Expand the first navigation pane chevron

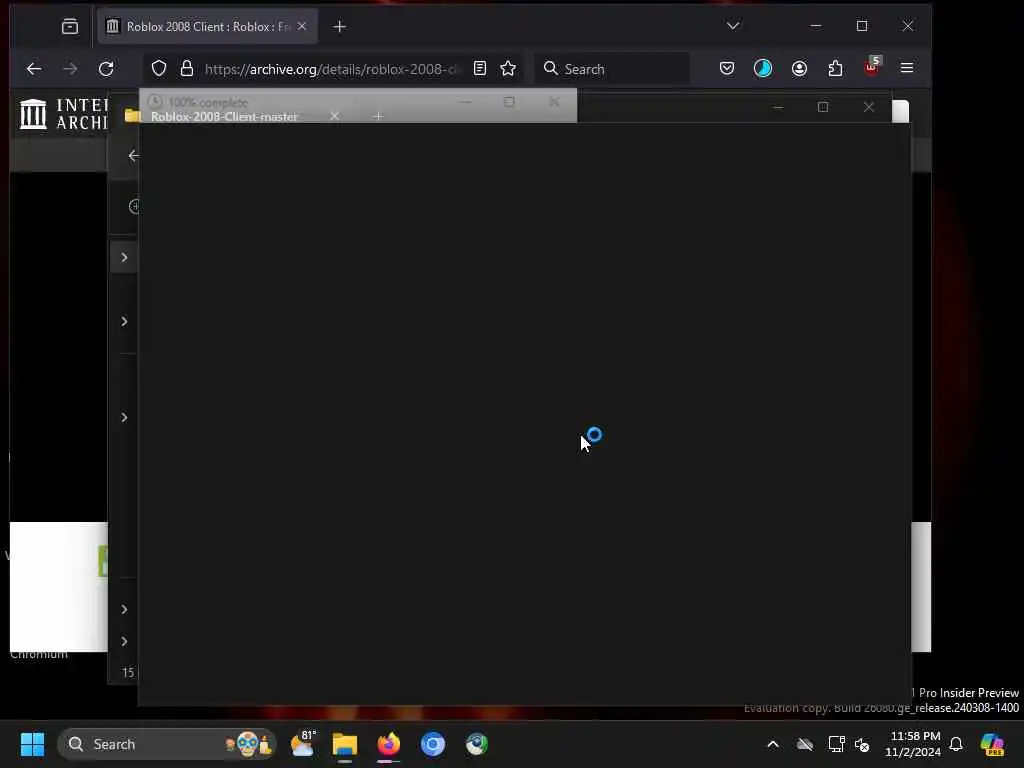(124, 257)
